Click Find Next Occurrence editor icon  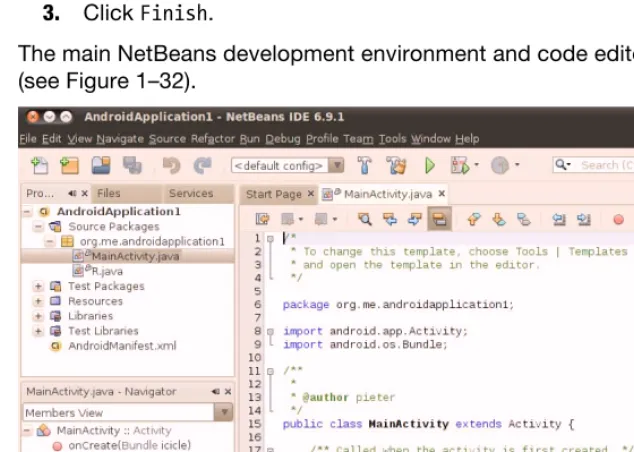(x=415, y=219)
